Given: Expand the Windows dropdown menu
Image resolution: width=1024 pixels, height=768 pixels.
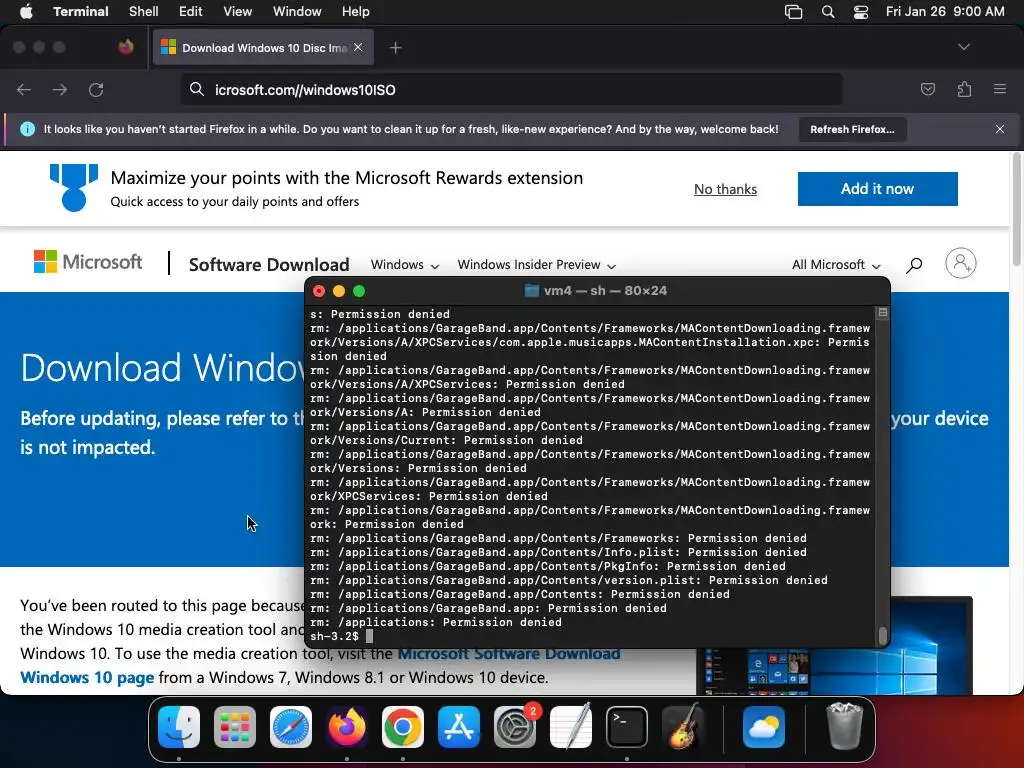Looking at the screenshot, I should click(404, 264).
